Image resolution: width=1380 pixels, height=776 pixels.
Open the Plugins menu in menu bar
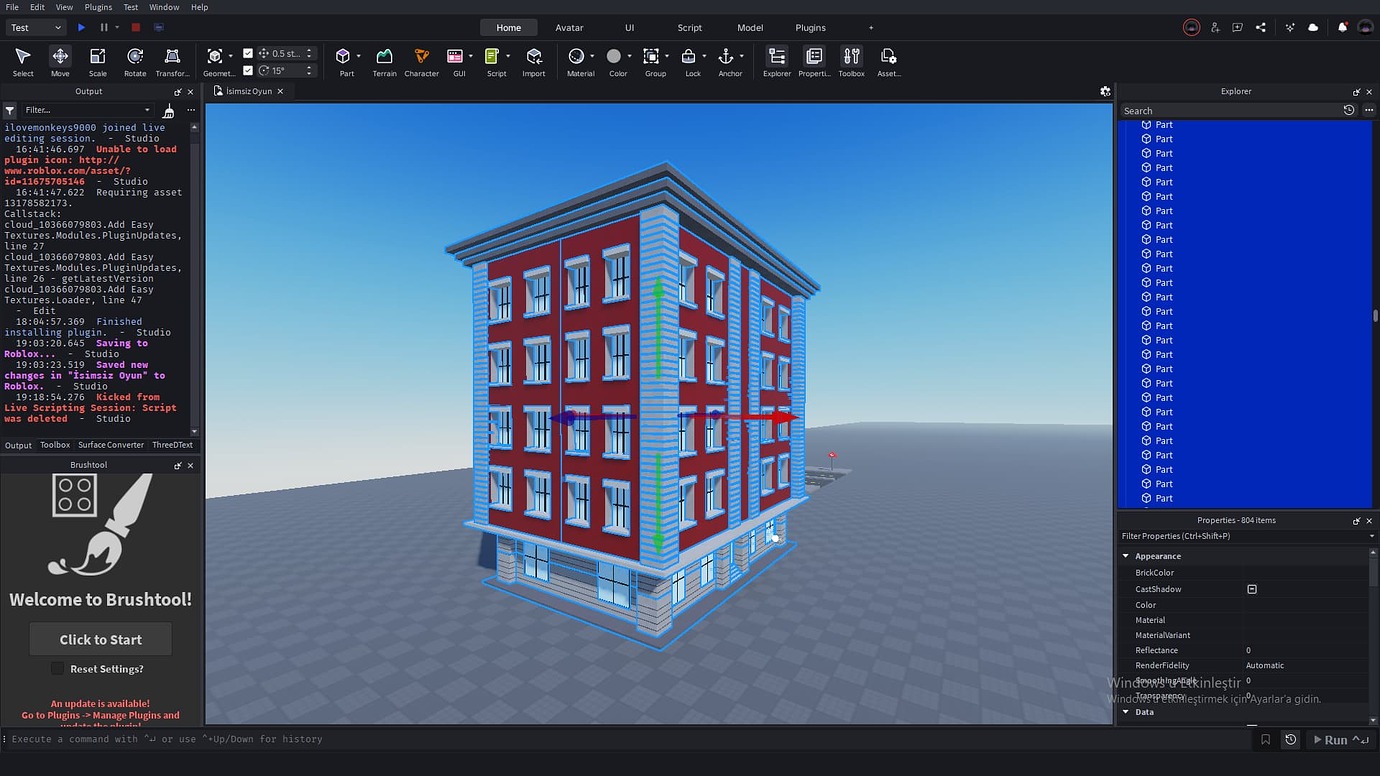98,7
